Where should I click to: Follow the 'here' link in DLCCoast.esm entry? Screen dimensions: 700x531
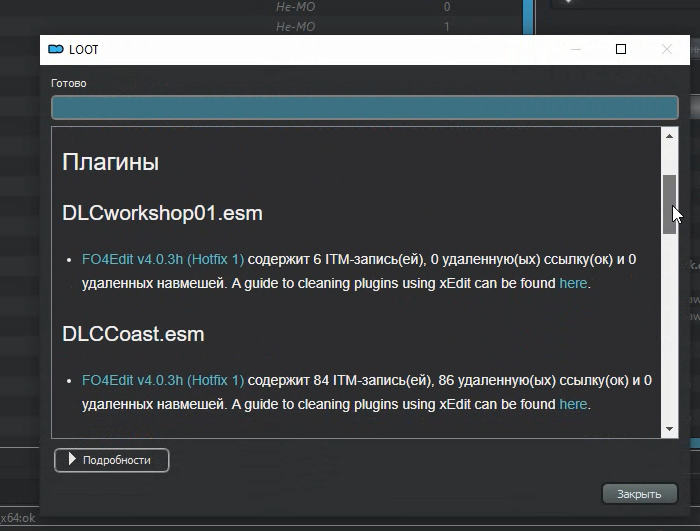(x=573, y=404)
